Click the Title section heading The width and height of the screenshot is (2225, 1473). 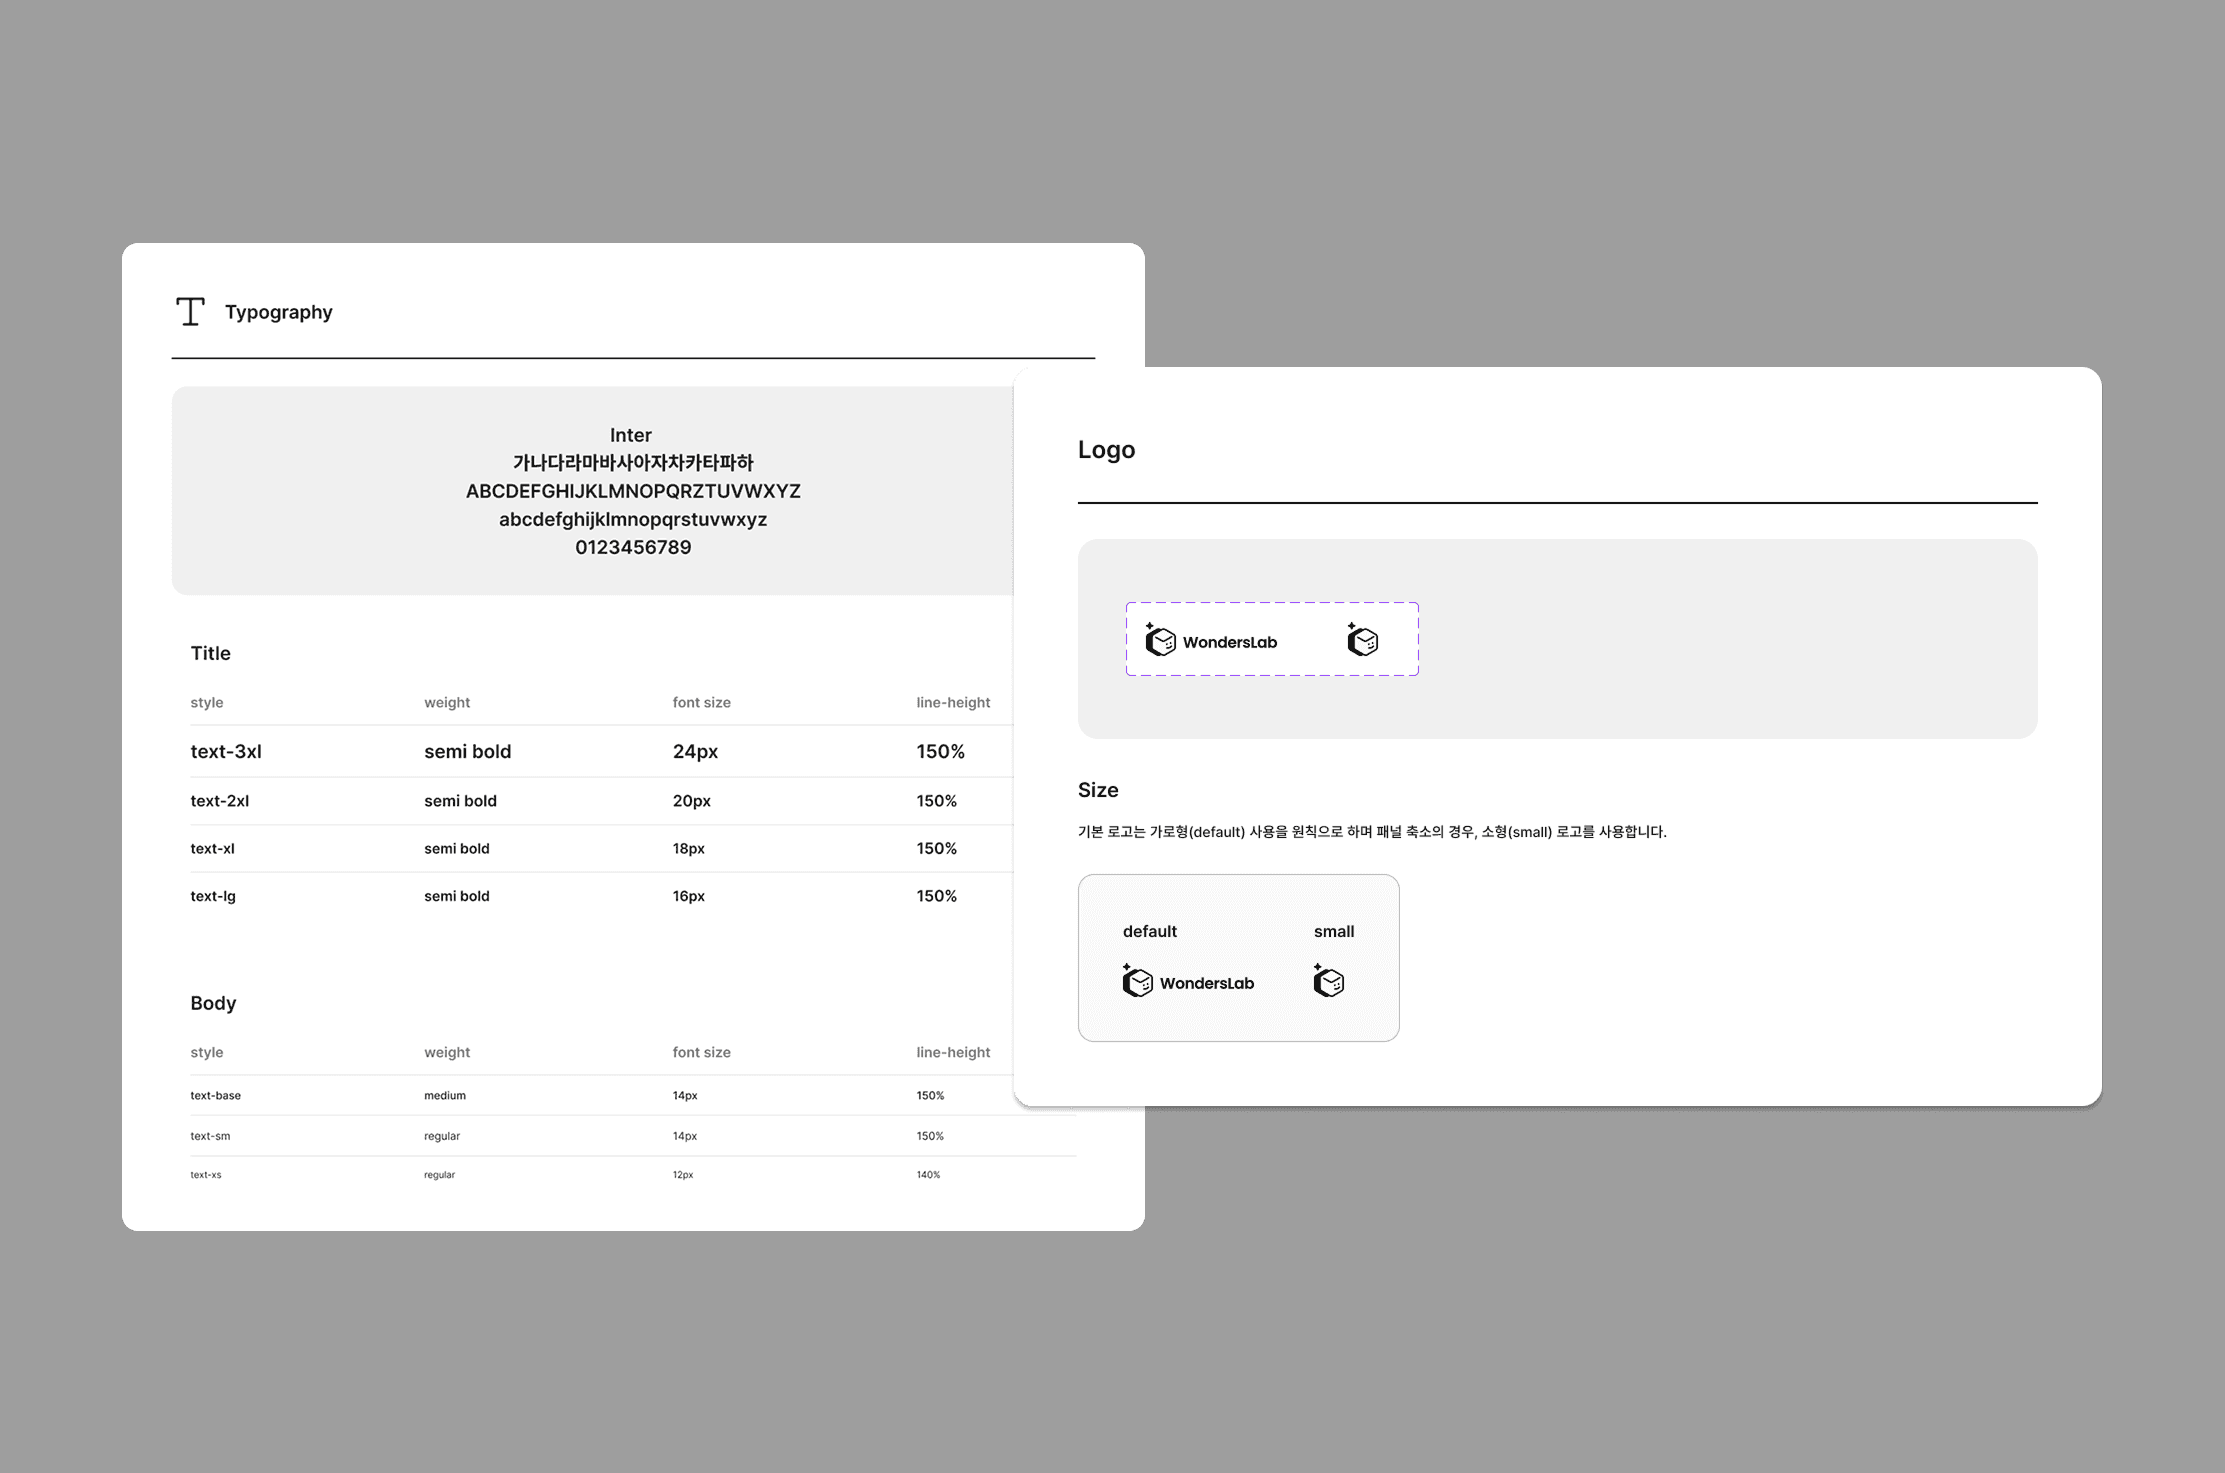(210, 653)
